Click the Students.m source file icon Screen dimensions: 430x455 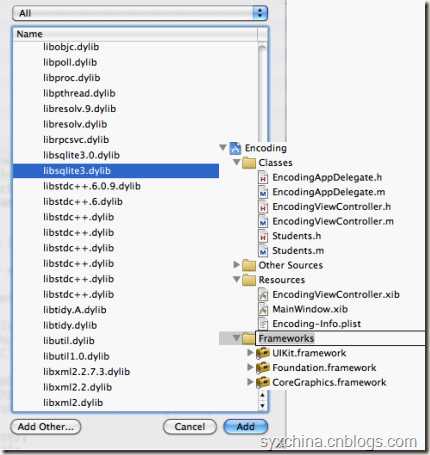263,251
